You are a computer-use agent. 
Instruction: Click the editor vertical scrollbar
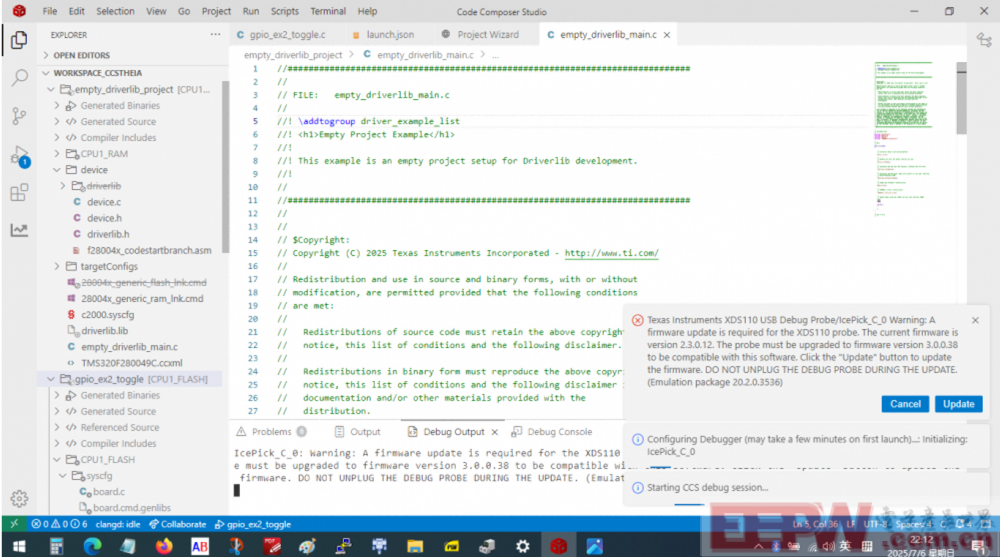pos(961,99)
